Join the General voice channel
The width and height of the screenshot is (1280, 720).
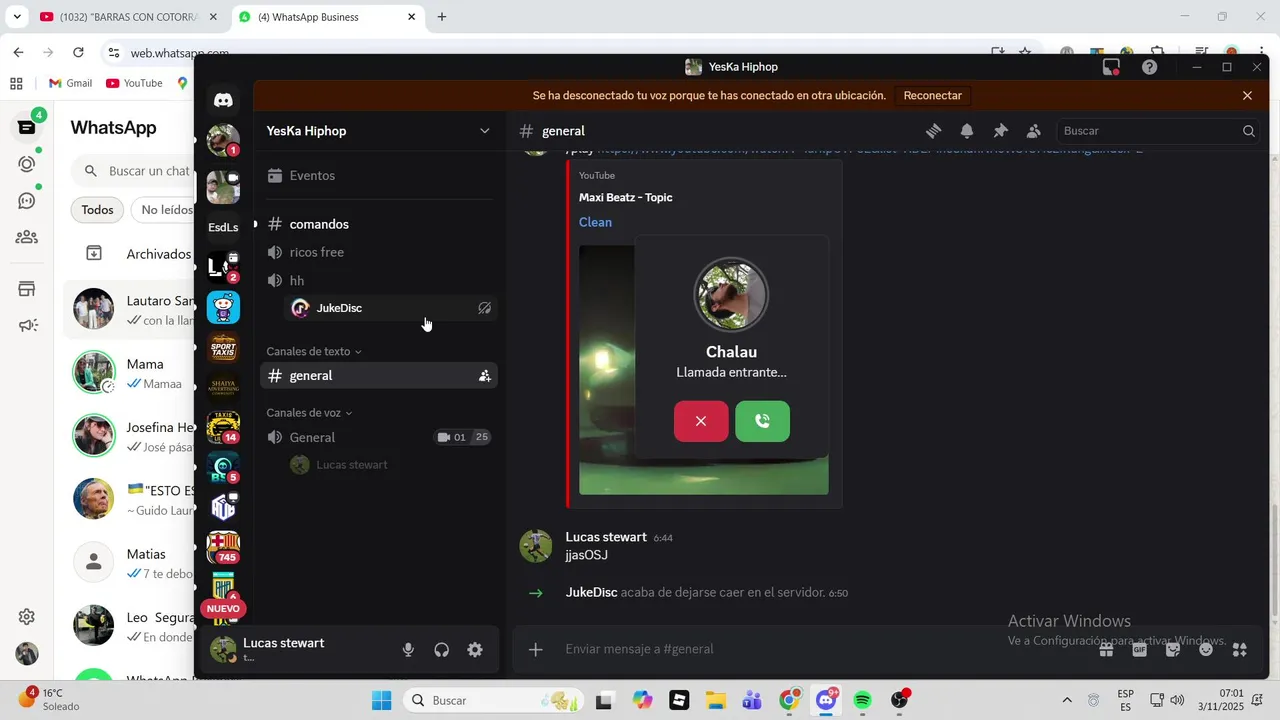pos(379,437)
